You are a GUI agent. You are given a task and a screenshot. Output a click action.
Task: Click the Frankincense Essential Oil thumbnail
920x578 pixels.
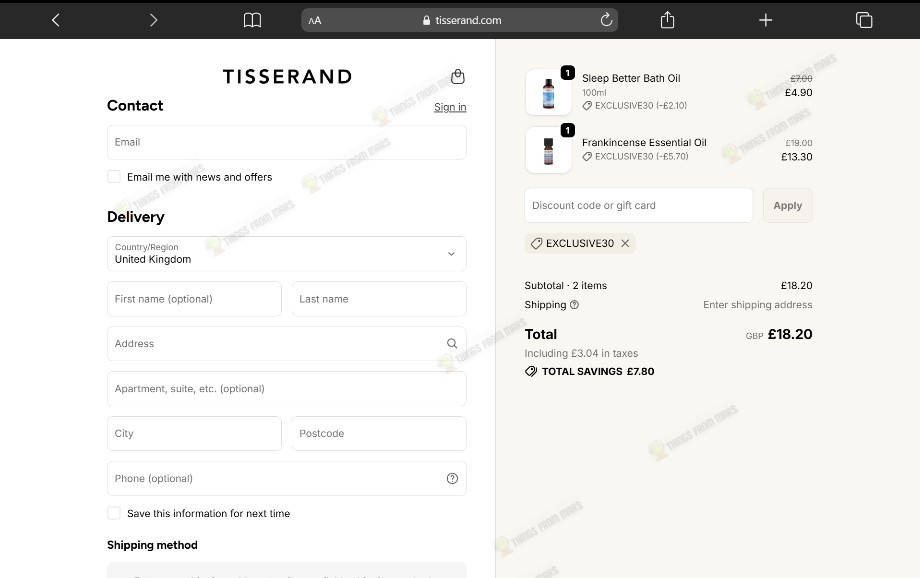point(549,150)
